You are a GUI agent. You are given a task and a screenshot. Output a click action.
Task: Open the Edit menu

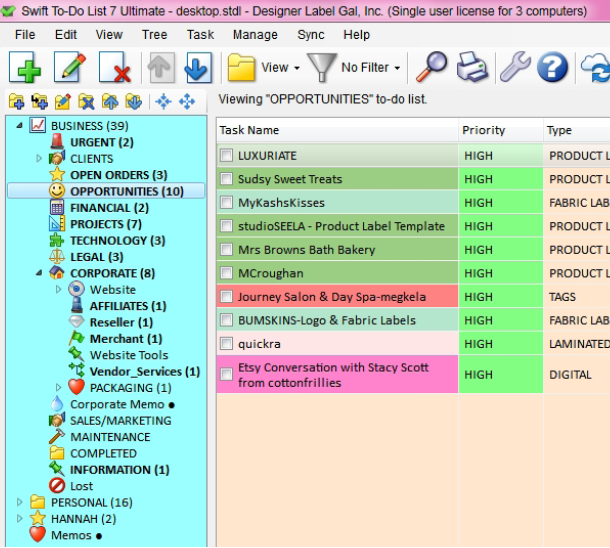(66, 35)
